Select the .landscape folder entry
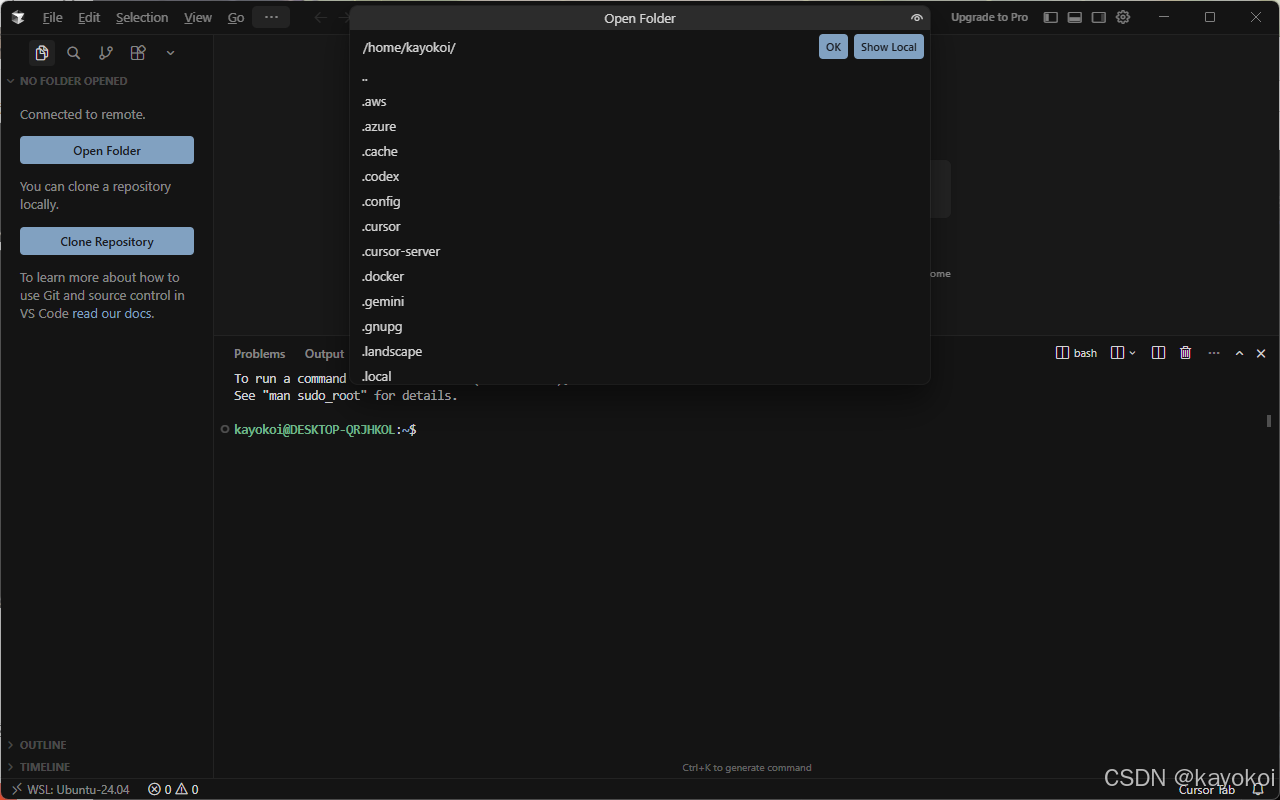 640,352
